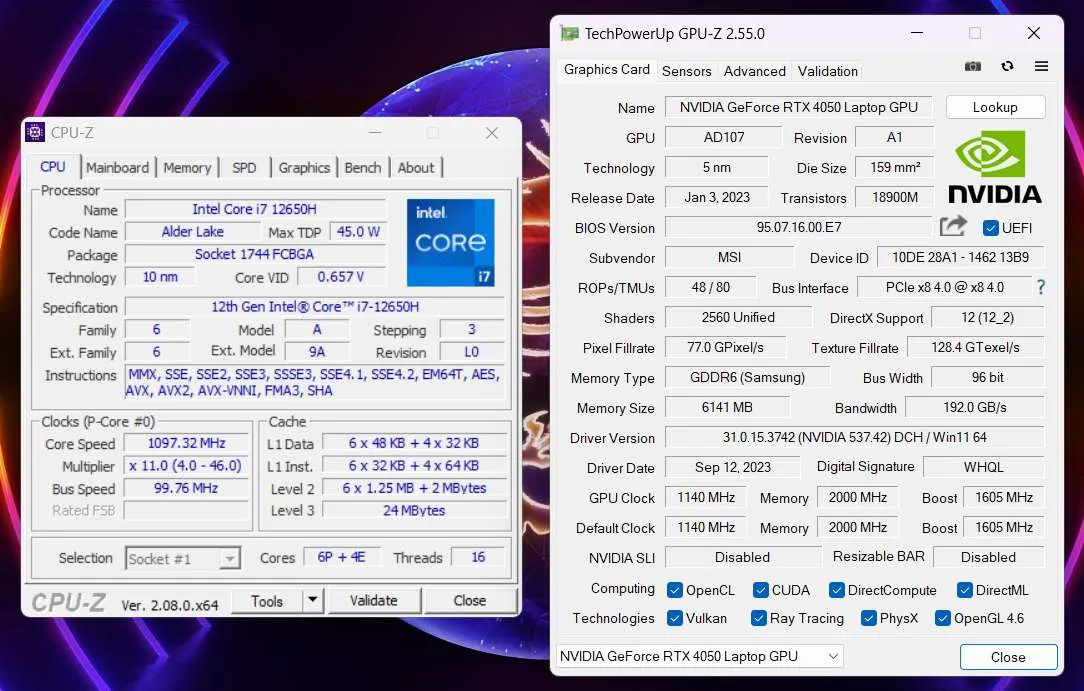This screenshot has width=1084, height=691.
Task: Click the GPU-Z title bar icon
Action: (x=570, y=33)
